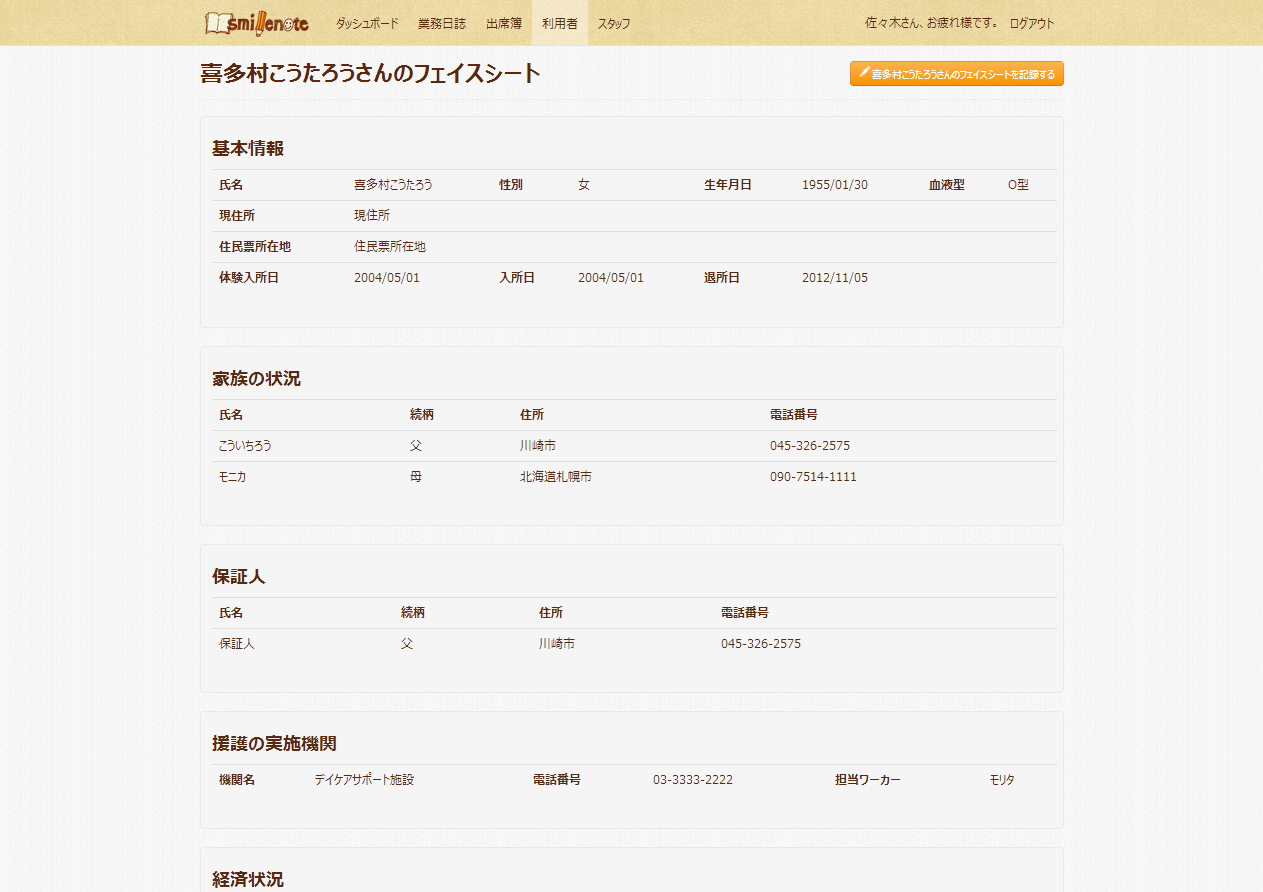Open the 川崎市 address link in こういちろう row

tap(537, 446)
